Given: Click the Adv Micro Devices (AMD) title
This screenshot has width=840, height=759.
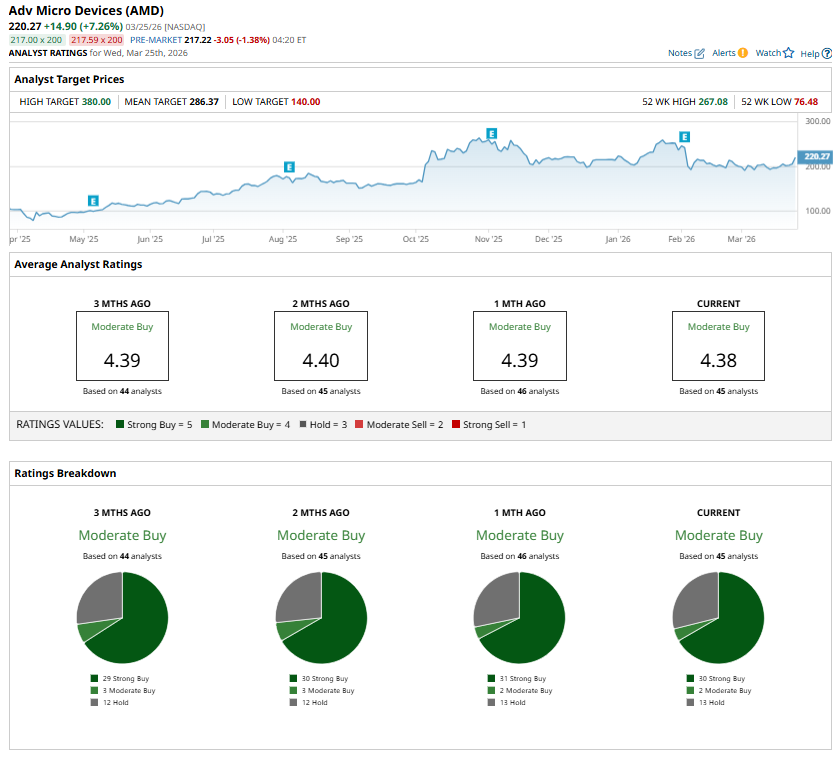Looking at the screenshot, I should 86,11.
